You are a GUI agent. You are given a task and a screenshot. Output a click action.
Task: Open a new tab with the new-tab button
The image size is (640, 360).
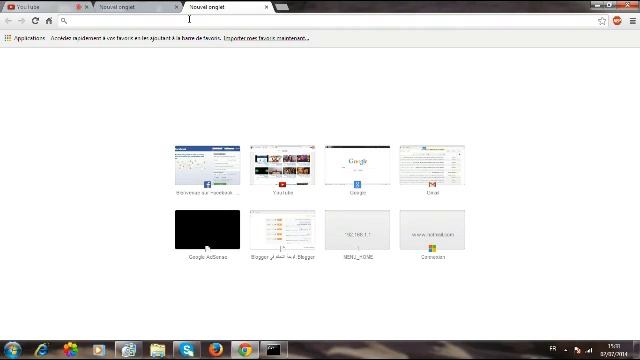pyautogui.click(x=282, y=7)
